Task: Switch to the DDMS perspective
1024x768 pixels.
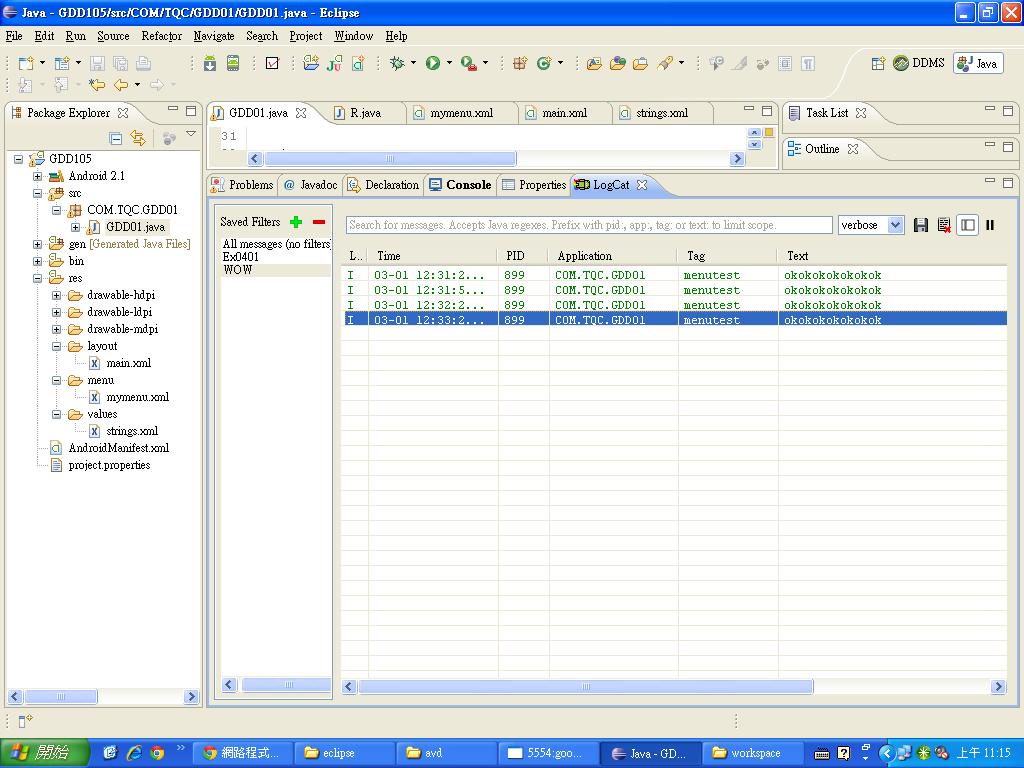Action: 918,63
